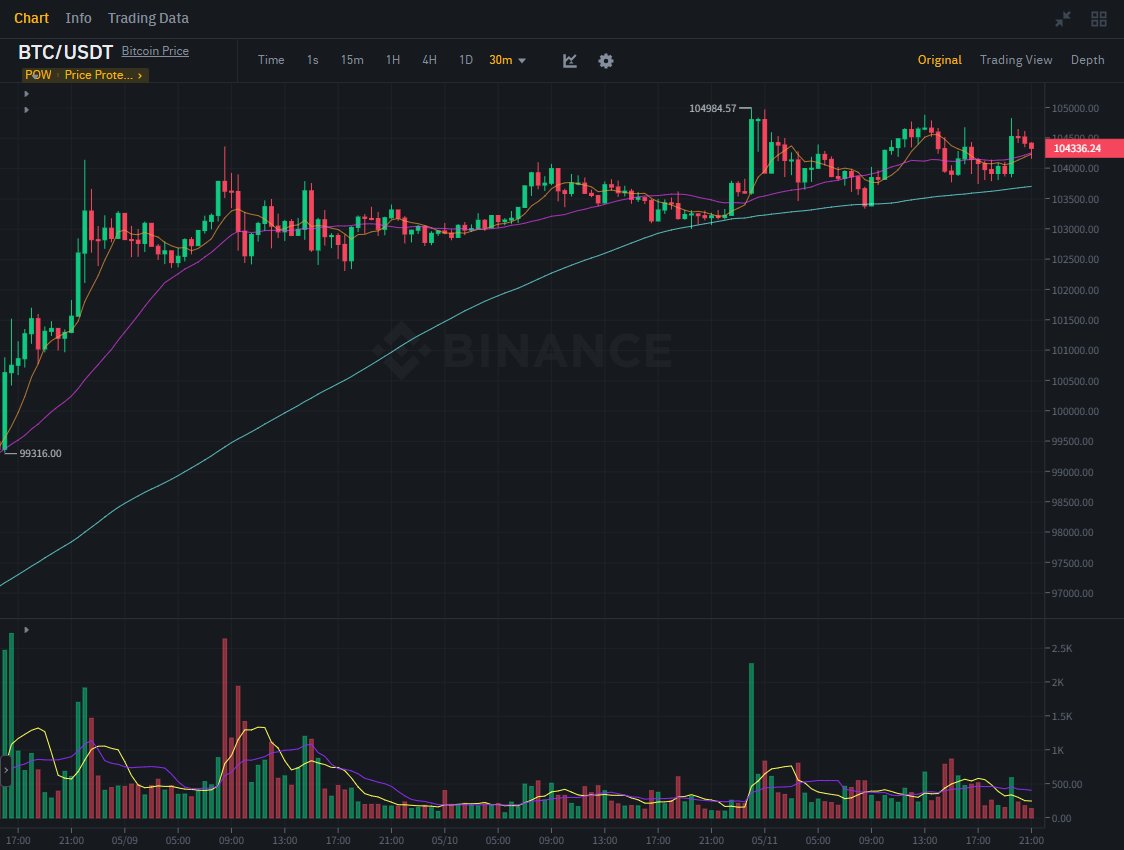Open chart settings gear icon
Screen dimensions: 1124x850
pyautogui.click(x=606, y=61)
